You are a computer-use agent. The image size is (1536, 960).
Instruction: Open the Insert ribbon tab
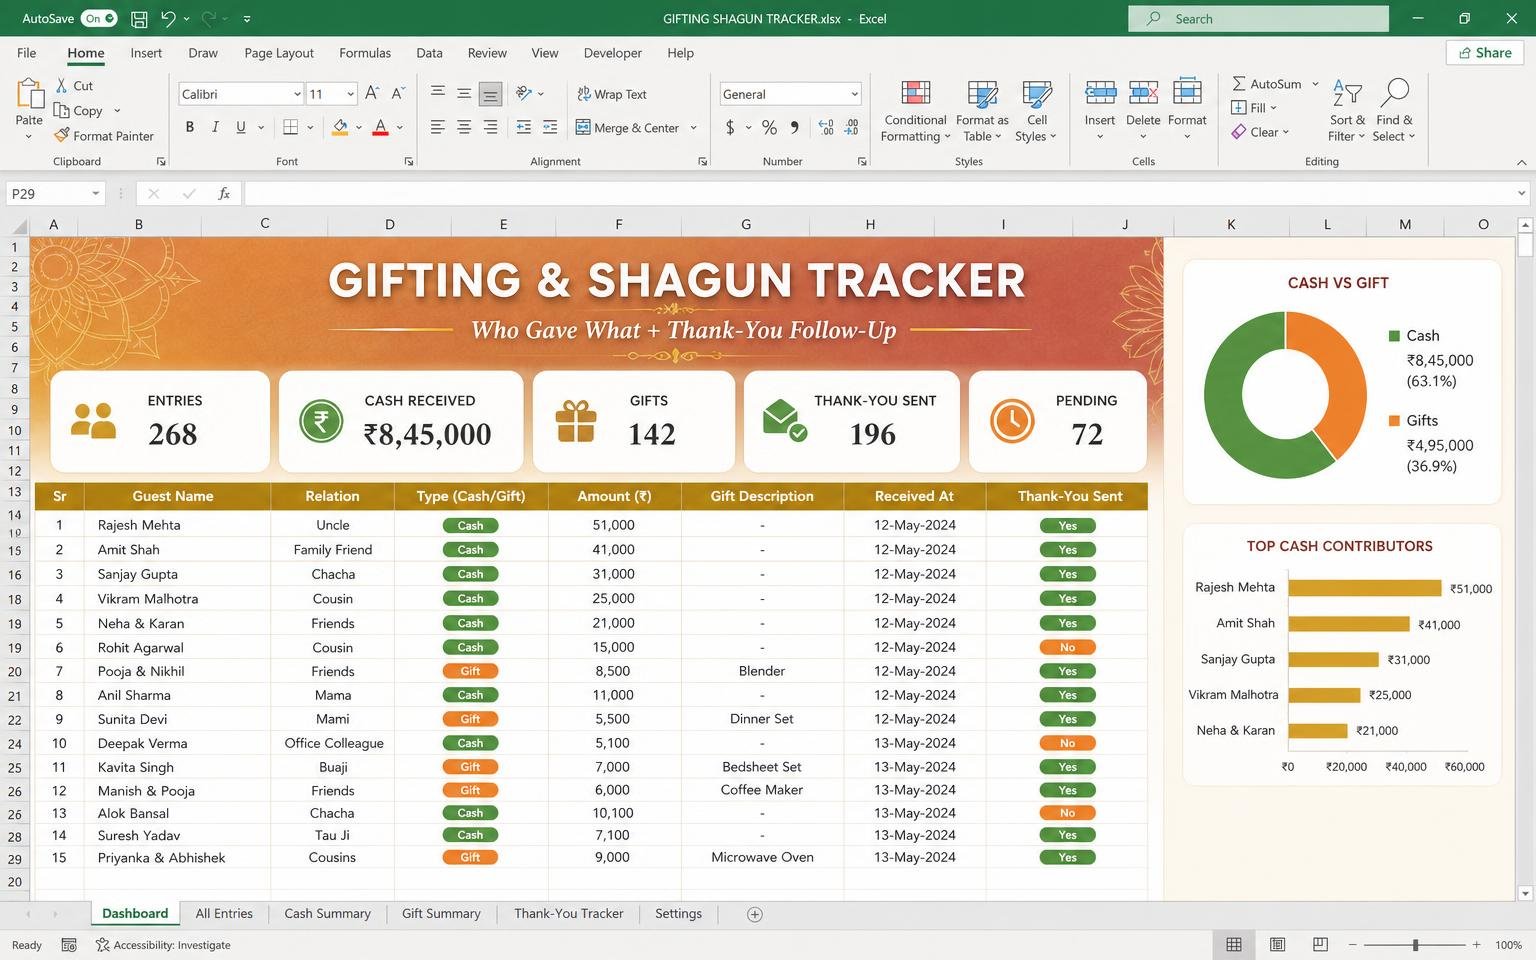146,53
